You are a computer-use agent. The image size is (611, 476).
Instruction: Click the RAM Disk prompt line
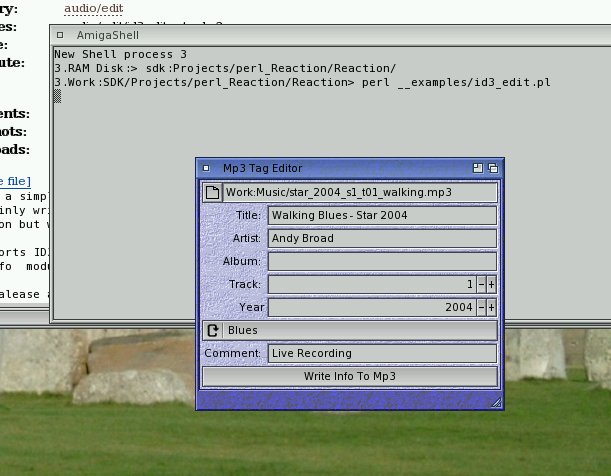(x=225, y=69)
